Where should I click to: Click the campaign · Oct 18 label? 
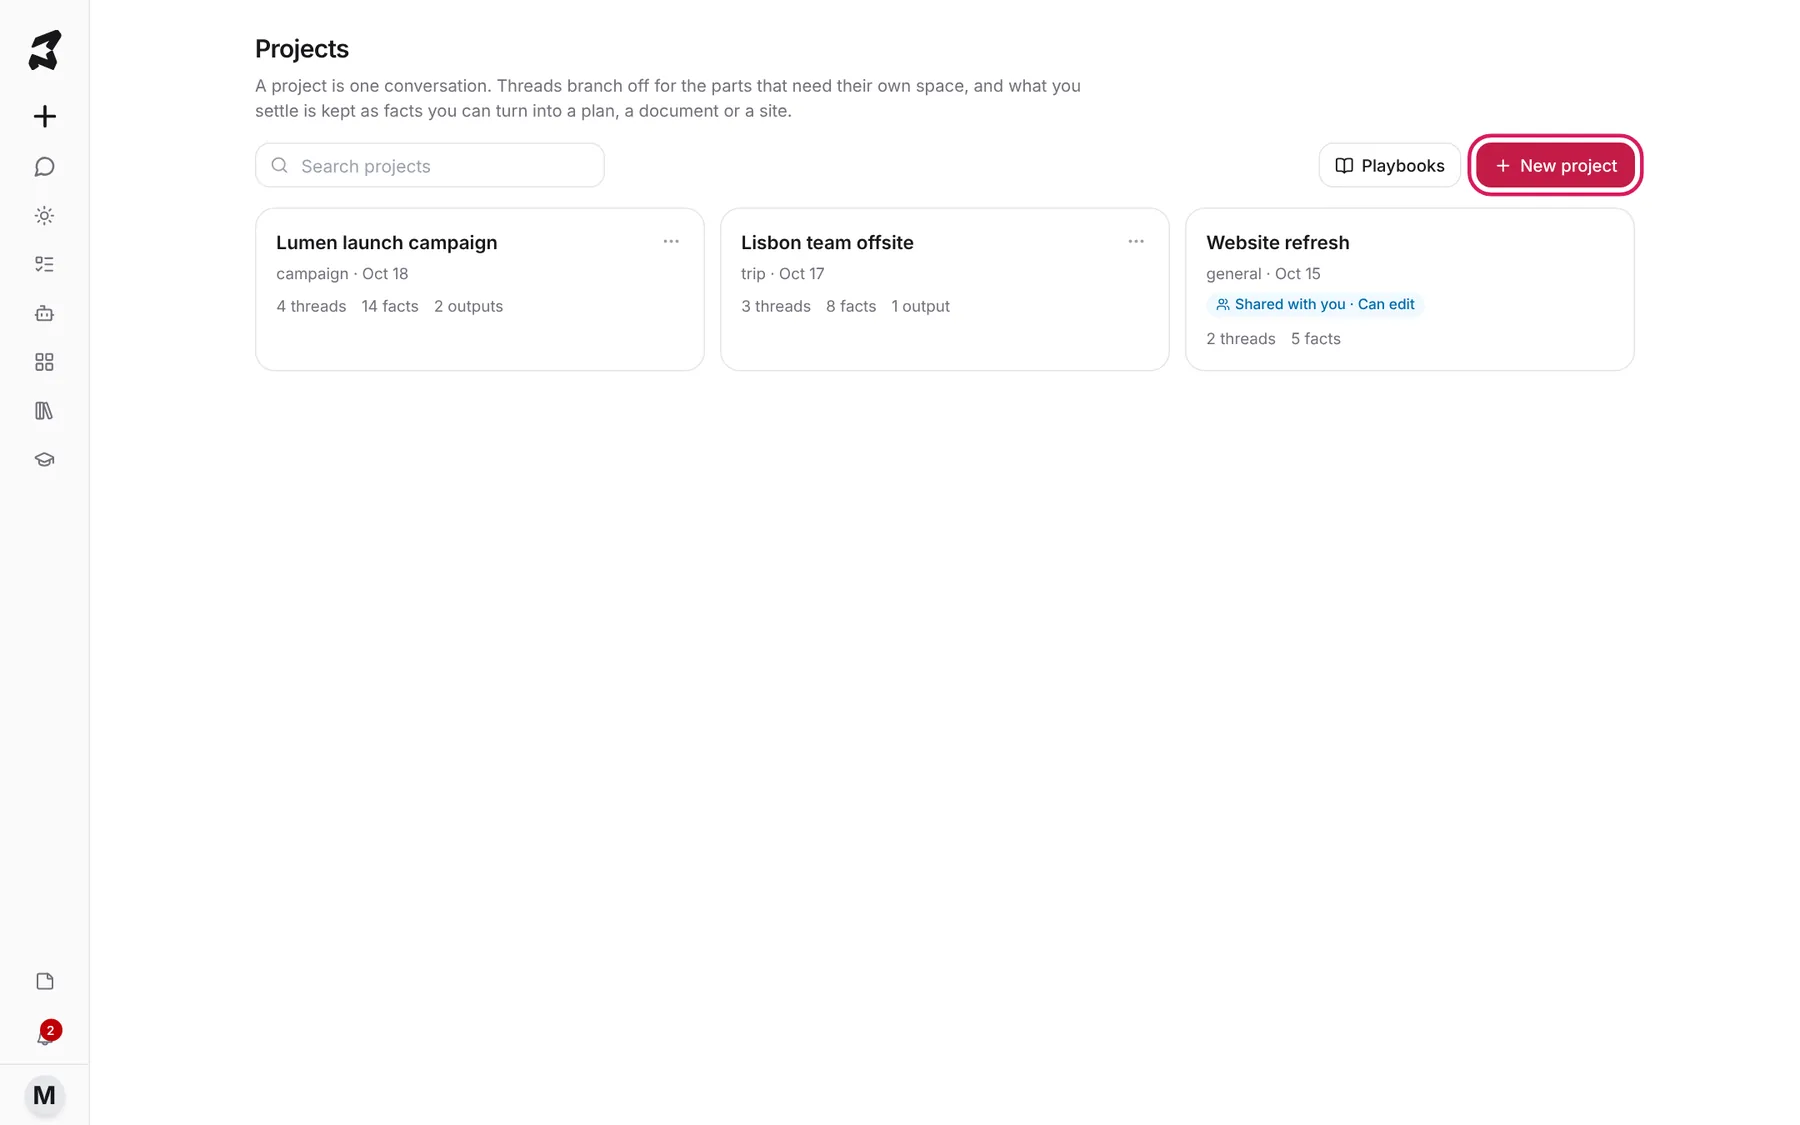pyautogui.click(x=342, y=273)
